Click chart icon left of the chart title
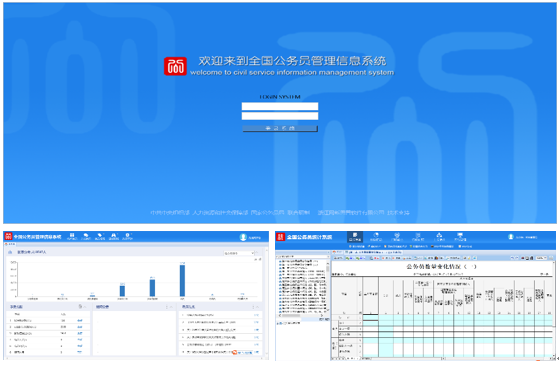559x365 pixels. tap(10, 252)
